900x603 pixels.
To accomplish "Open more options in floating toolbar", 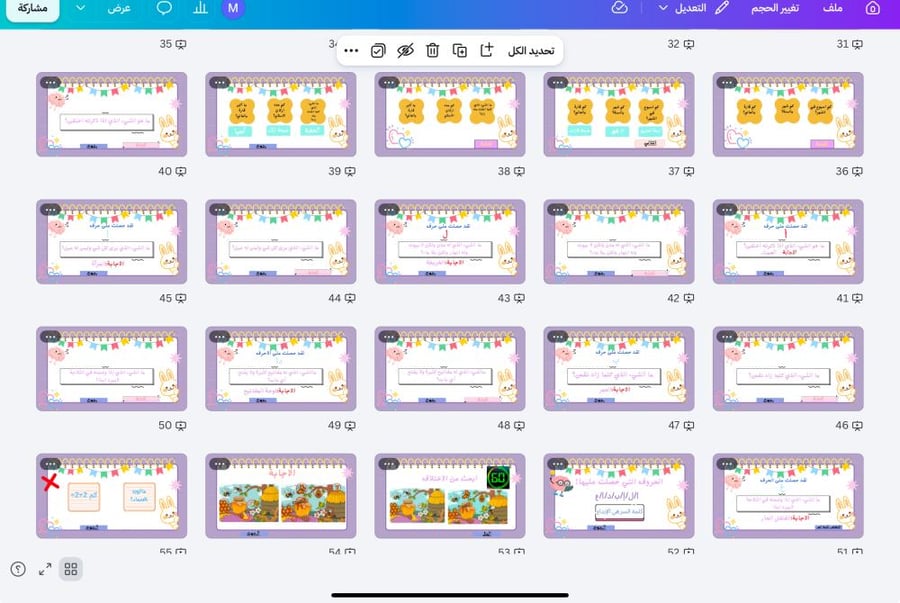I will point(351,50).
